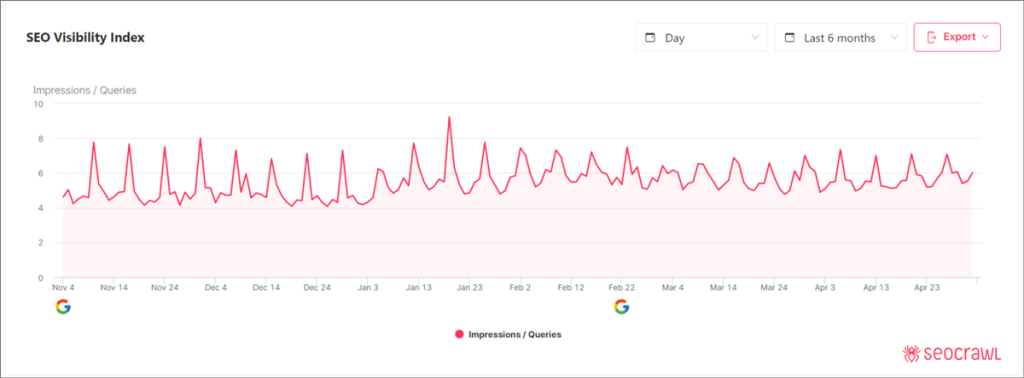Click the Nov 24 x-axis label

coord(165,287)
